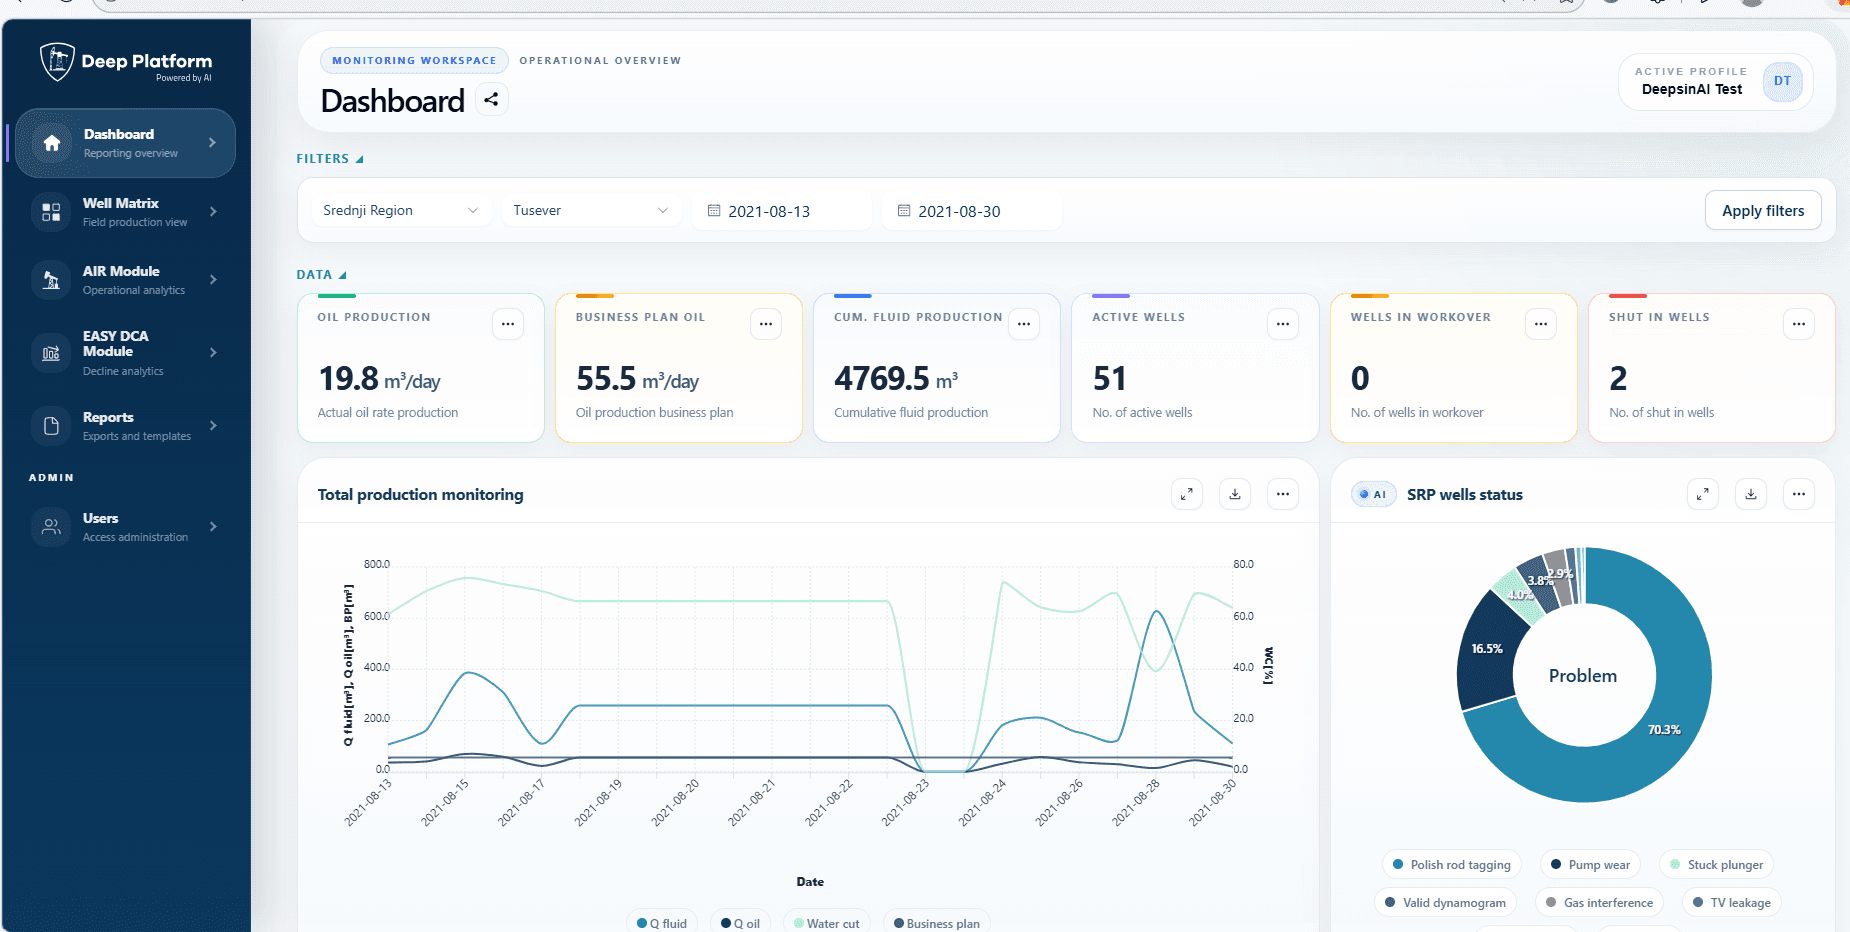This screenshot has height=932, width=1850.
Task: Open the Srednji Region dropdown
Action: (400, 211)
